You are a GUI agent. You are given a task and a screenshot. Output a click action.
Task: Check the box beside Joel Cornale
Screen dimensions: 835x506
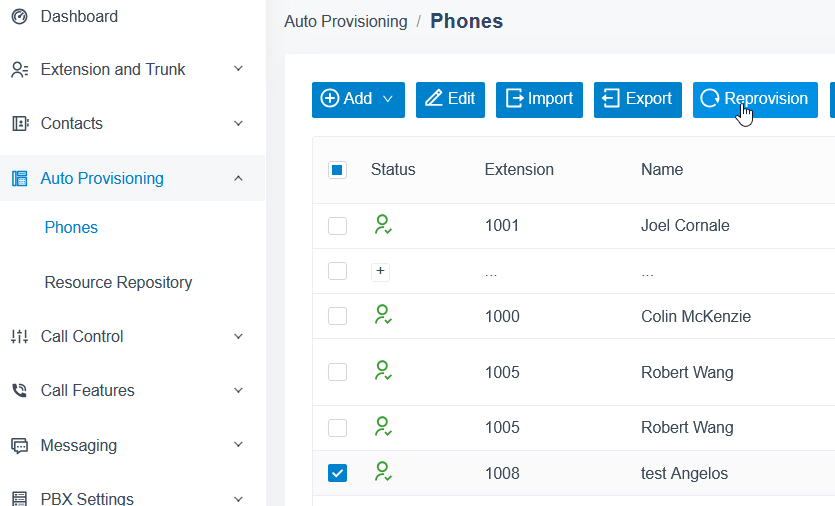(x=337, y=226)
